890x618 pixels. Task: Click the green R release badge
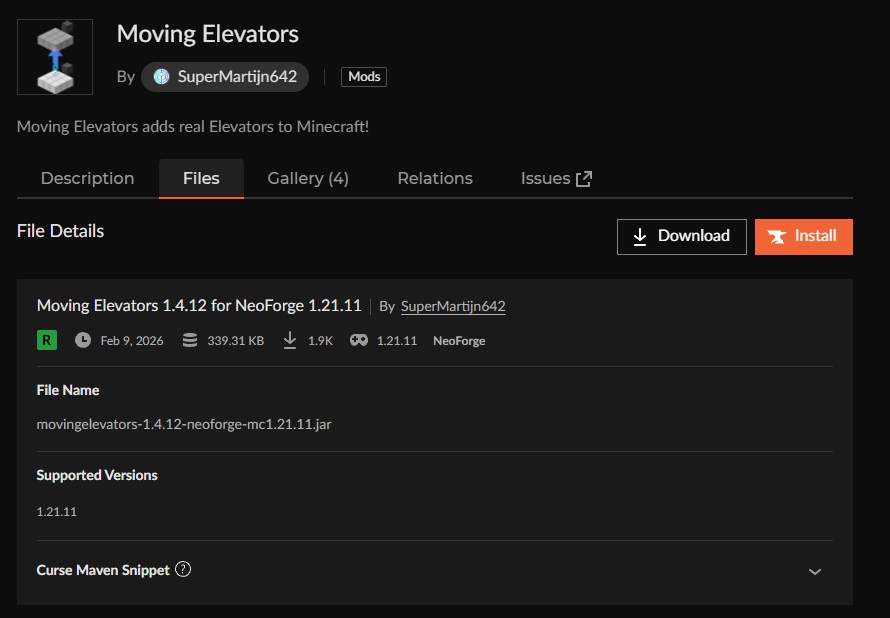(x=46, y=340)
